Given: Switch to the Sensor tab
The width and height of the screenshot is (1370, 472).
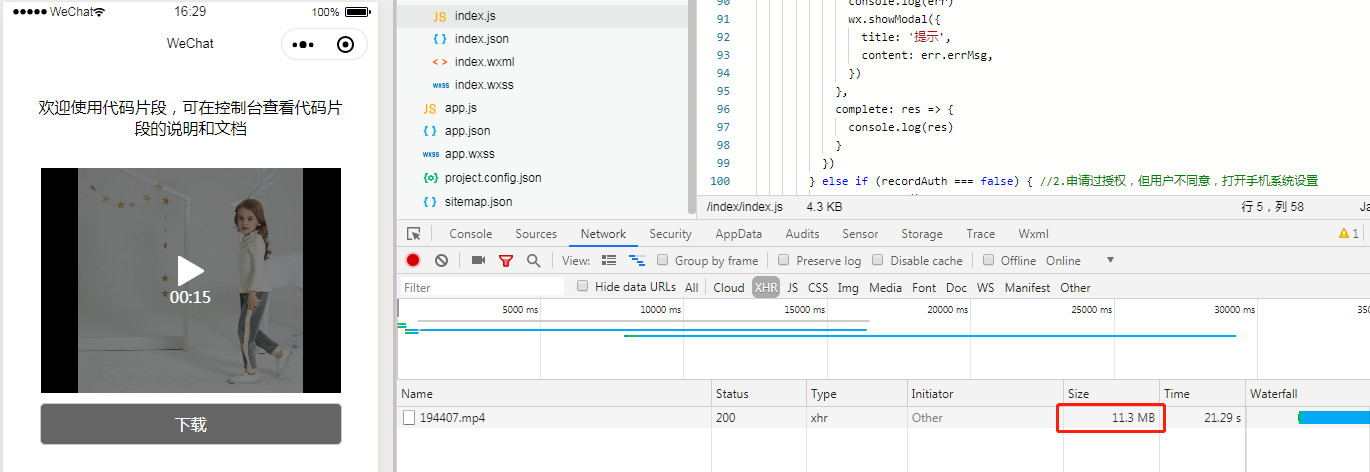Looking at the screenshot, I should [860, 234].
